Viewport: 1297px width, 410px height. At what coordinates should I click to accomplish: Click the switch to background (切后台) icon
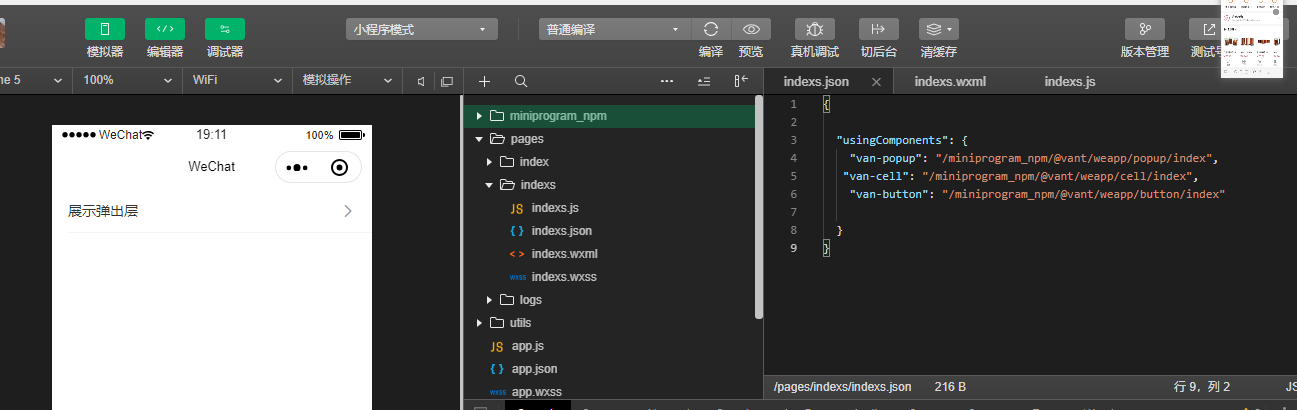(878, 29)
